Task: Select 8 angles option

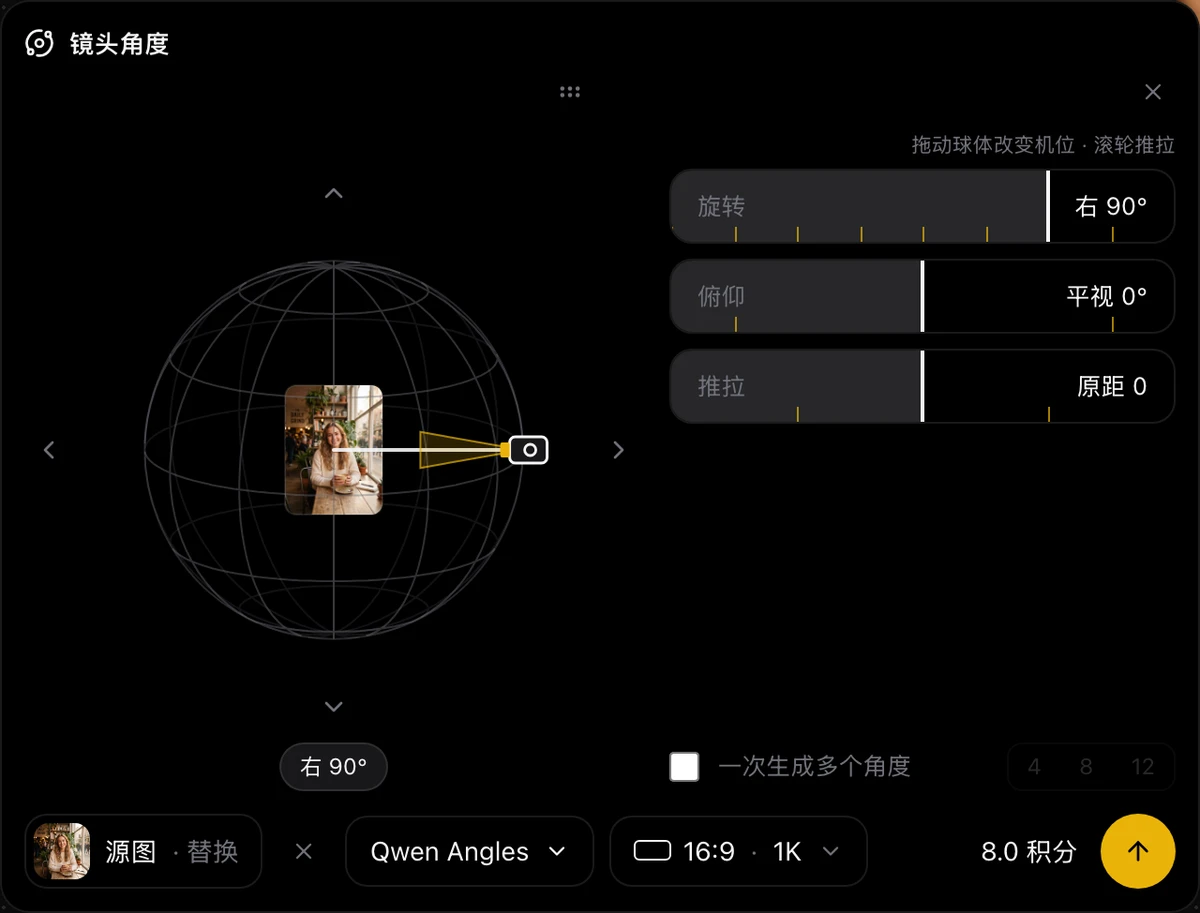Action: point(1086,767)
